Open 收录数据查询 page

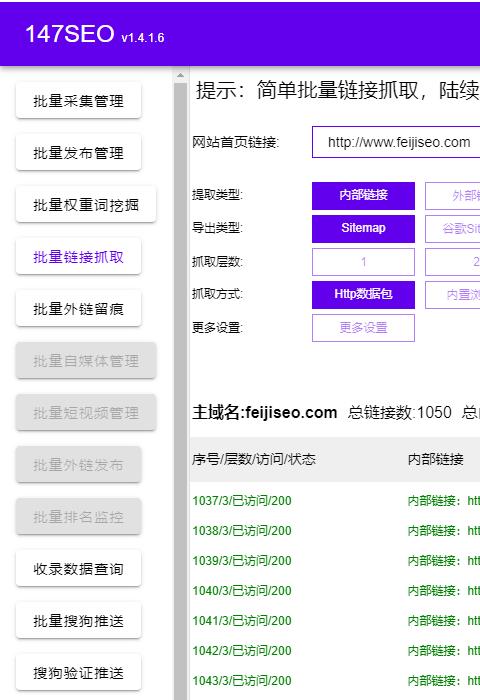pyautogui.click(x=79, y=569)
